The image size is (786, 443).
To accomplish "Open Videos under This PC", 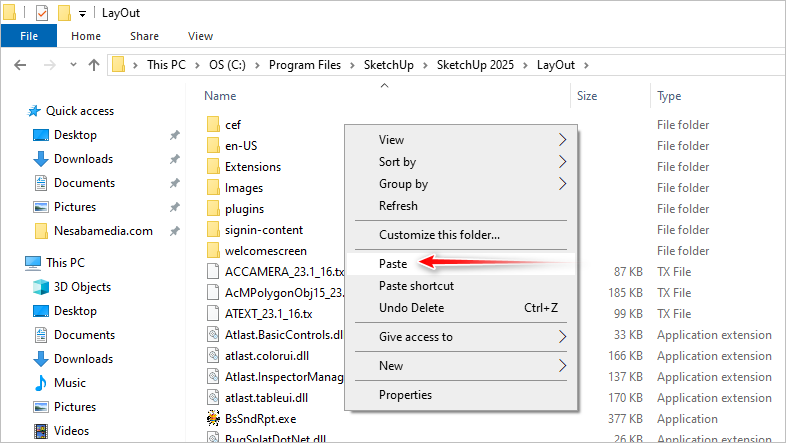I will click(x=71, y=431).
